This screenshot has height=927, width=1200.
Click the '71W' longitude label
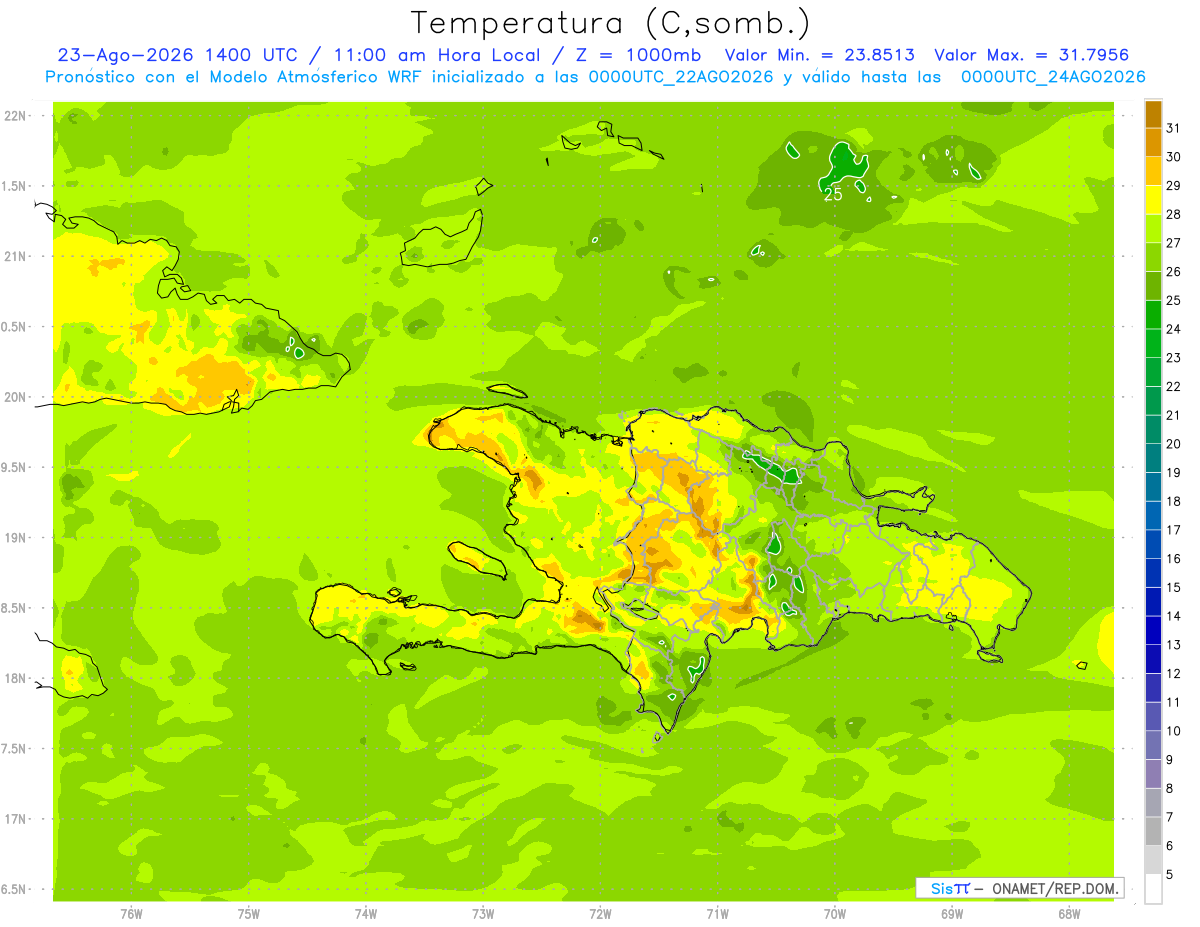click(x=717, y=914)
